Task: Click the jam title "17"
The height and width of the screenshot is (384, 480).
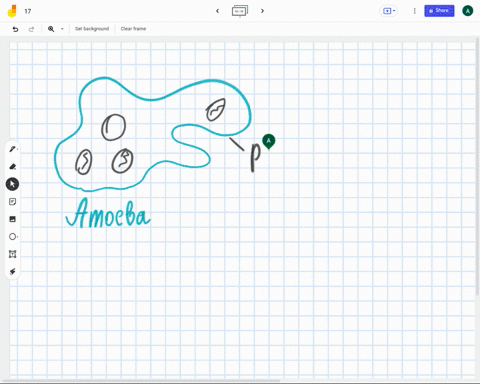Action: [28, 11]
